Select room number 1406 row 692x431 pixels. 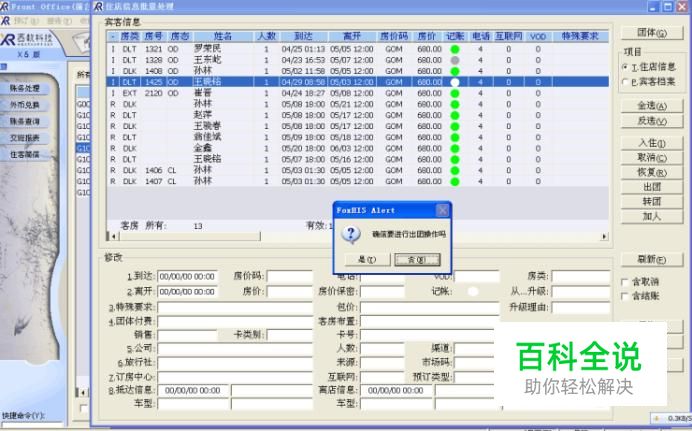tap(357, 170)
